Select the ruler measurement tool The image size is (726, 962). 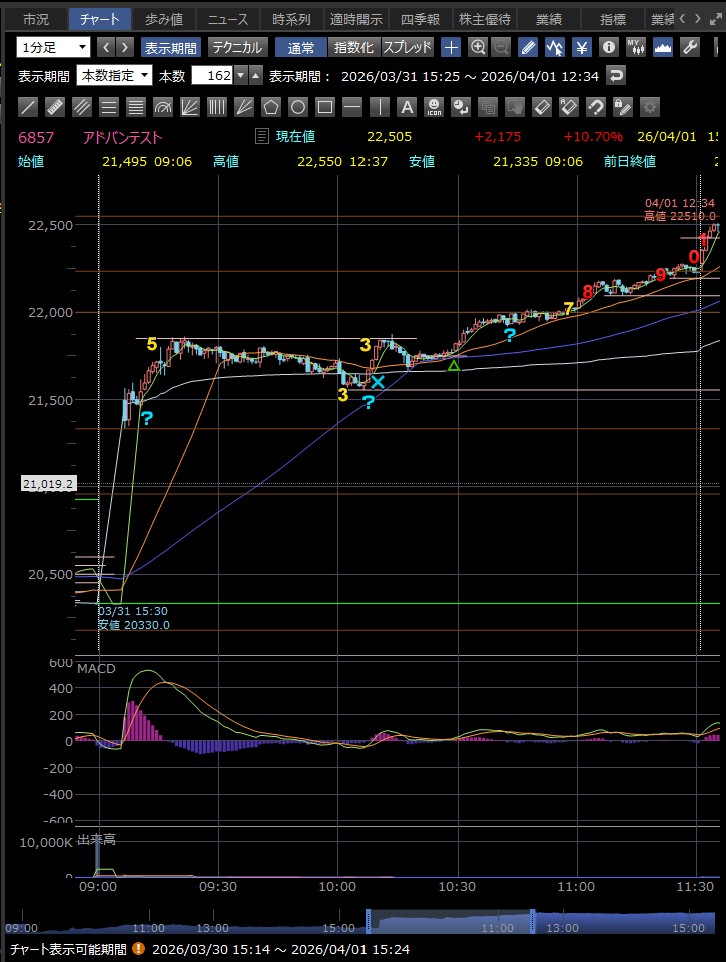(56, 107)
